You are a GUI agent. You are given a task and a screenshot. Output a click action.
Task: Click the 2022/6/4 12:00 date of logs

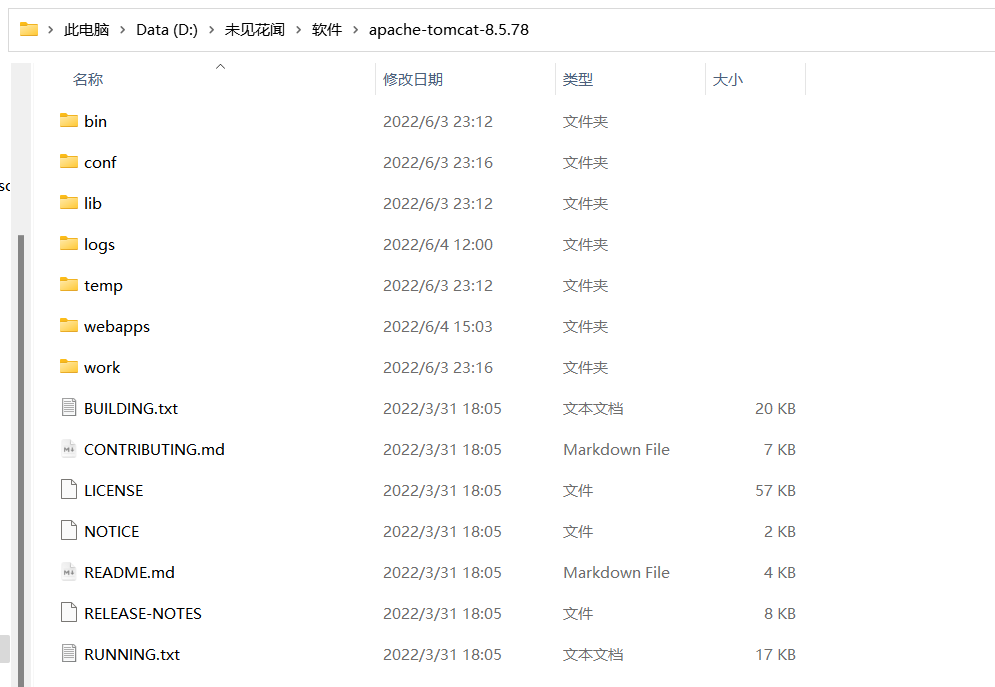(x=438, y=244)
